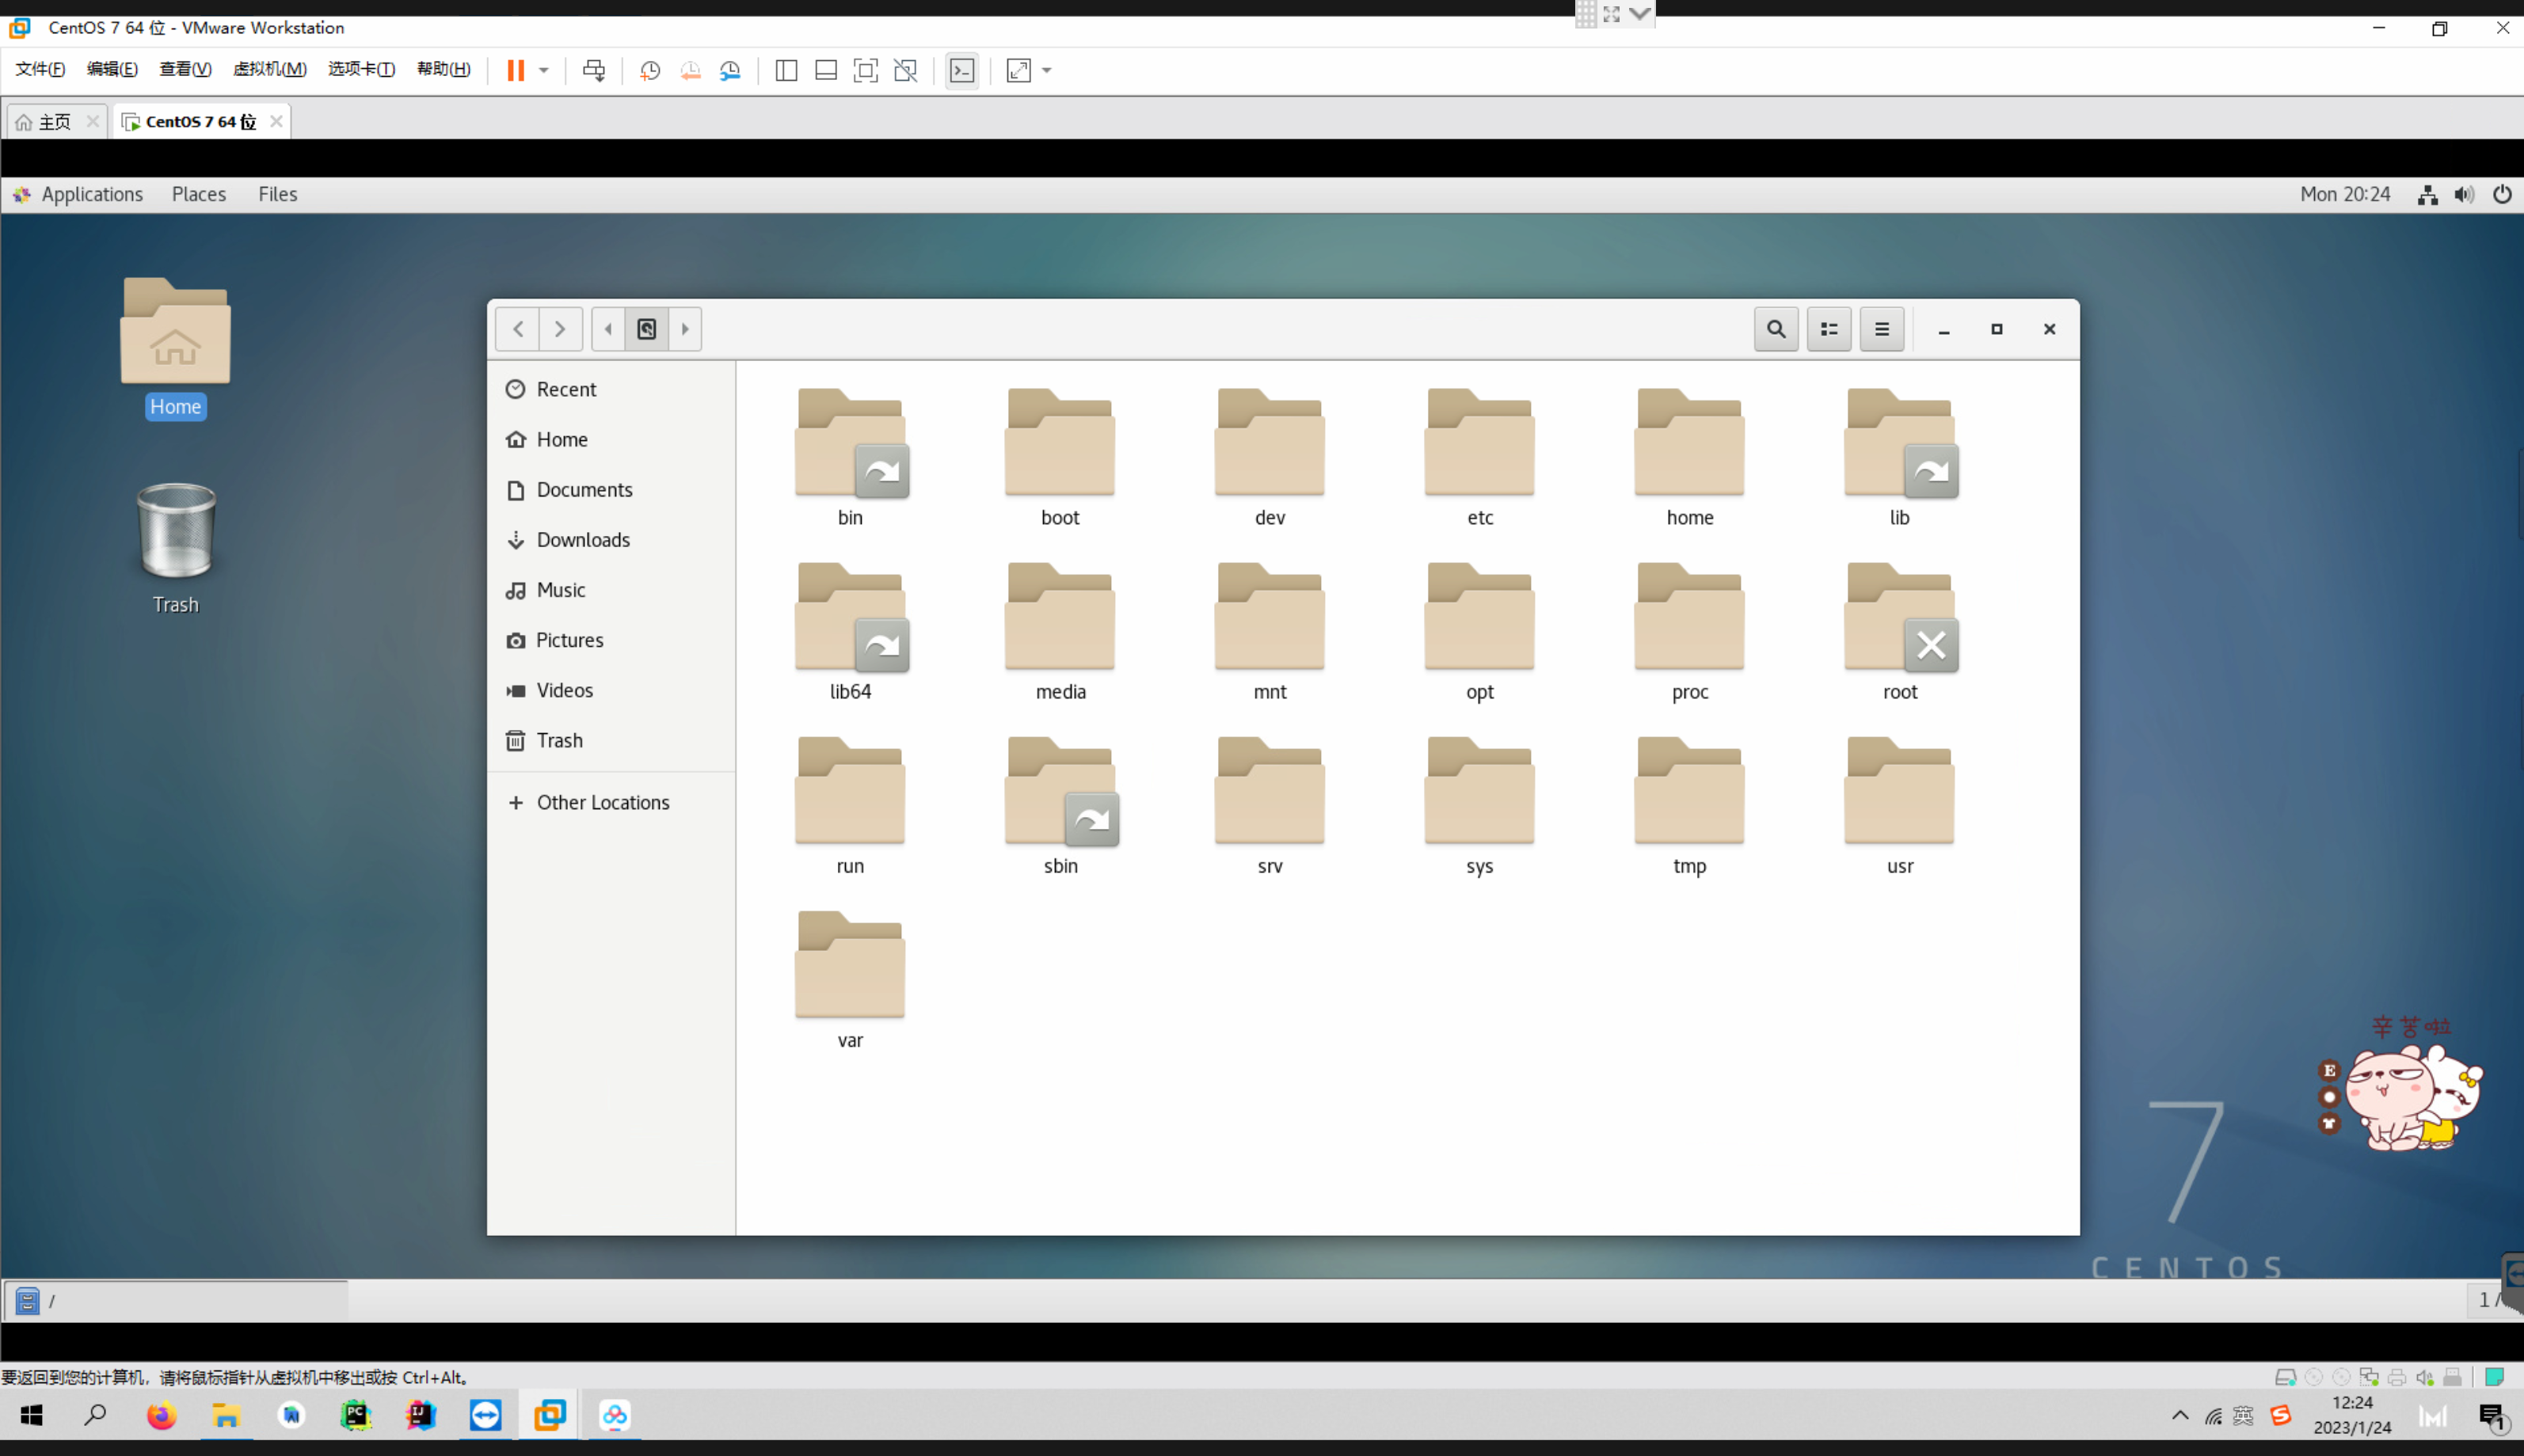Open the hamburger menu in Files

click(x=1881, y=329)
